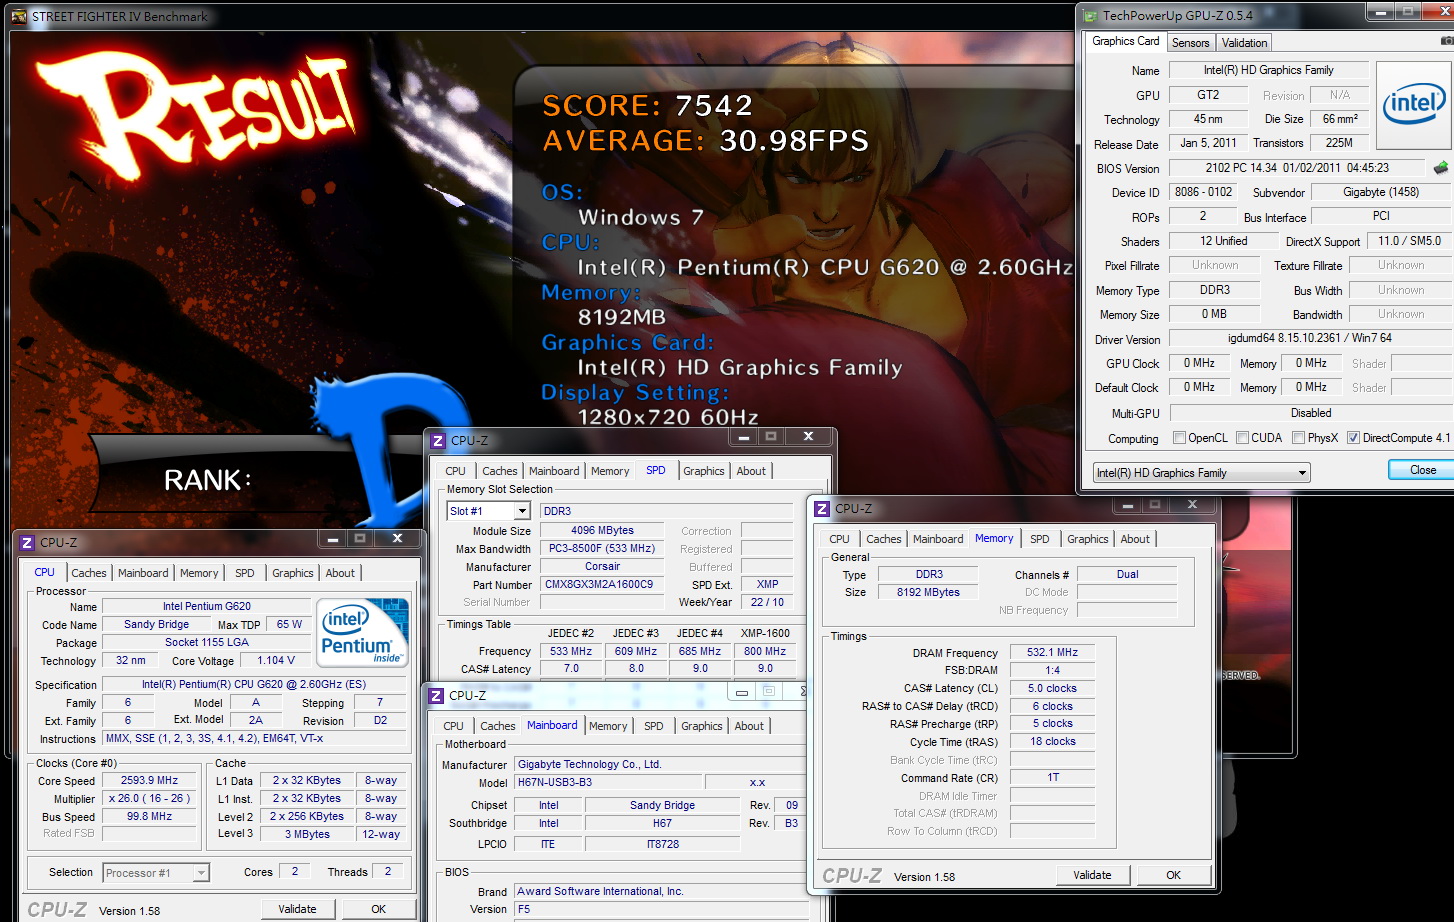Open the Mainboard tab in the CPU-Z memory timings window
This screenshot has height=922, width=1454.
(938, 539)
